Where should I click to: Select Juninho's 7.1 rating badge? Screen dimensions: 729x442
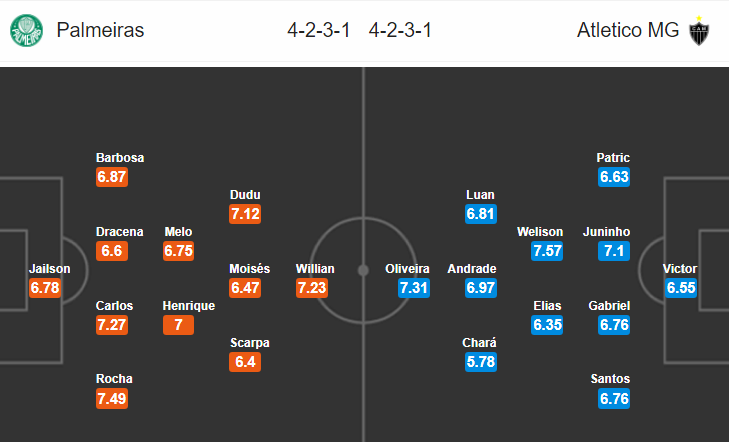(614, 251)
